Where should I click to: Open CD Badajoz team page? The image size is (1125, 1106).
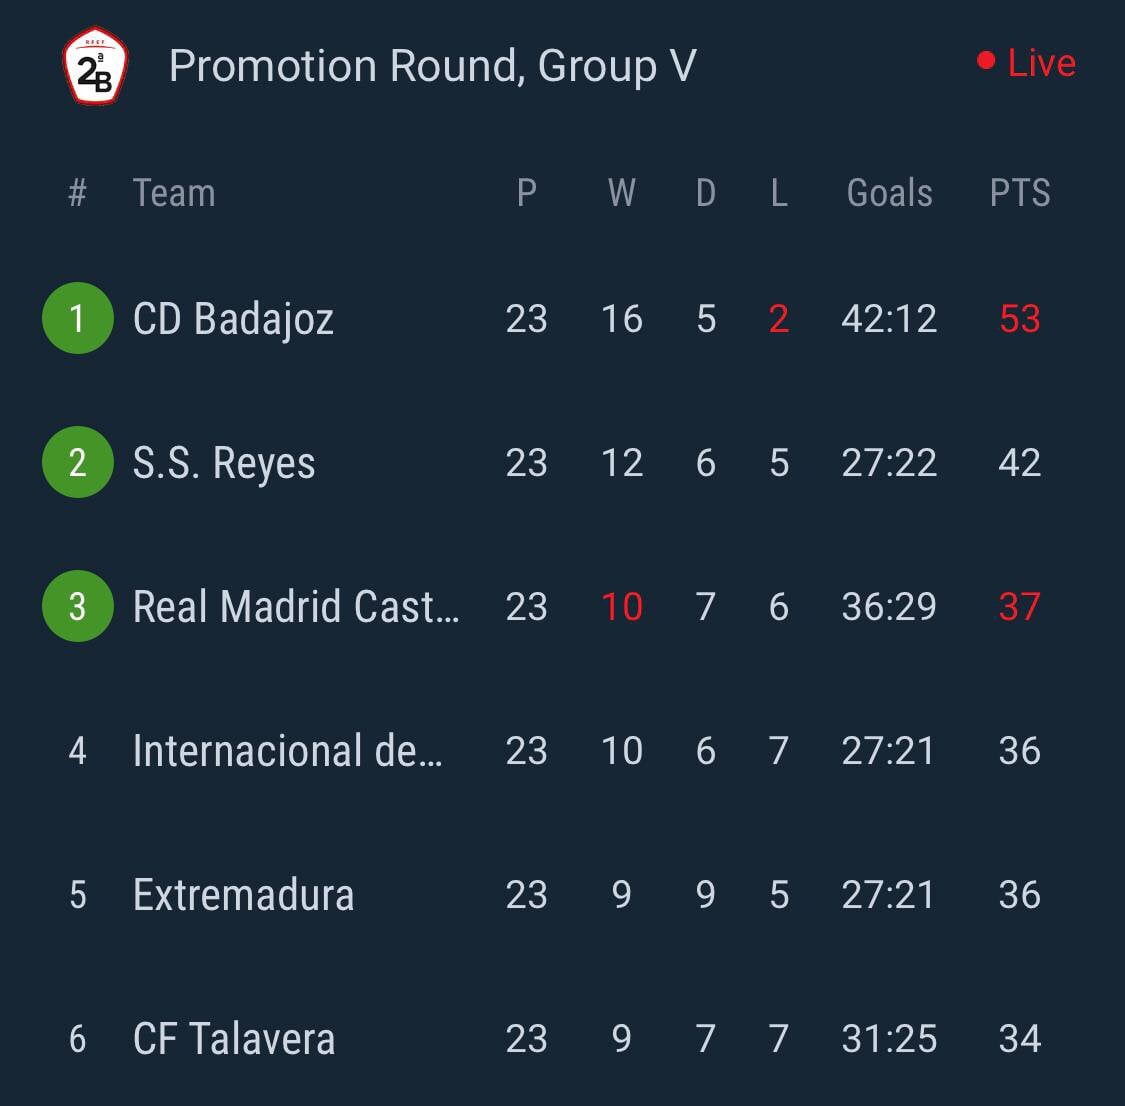(233, 319)
